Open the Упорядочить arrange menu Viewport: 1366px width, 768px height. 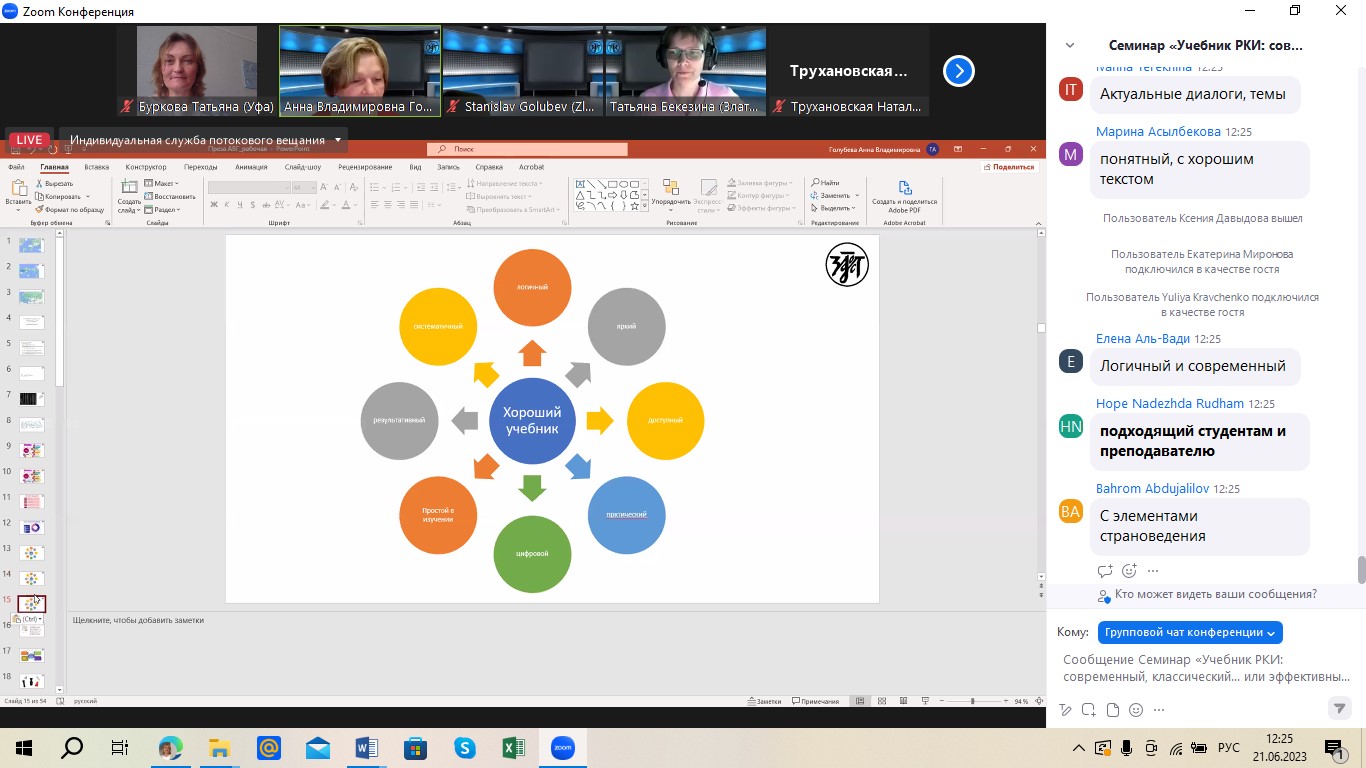[669, 195]
